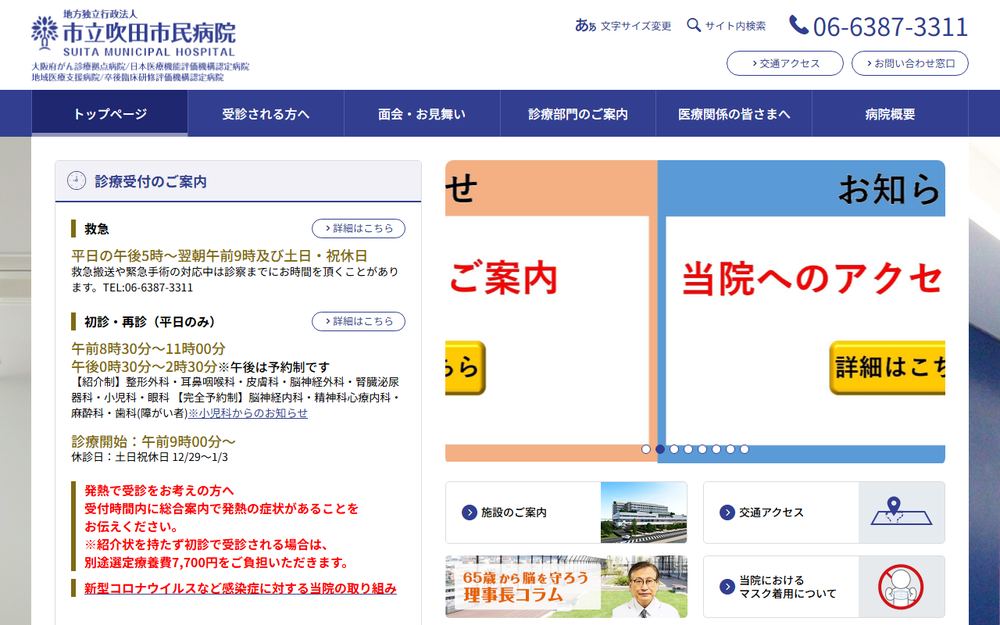The height and width of the screenshot is (625, 1000).
Task: Select the seventh carousel dot
Action: [730, 449]
